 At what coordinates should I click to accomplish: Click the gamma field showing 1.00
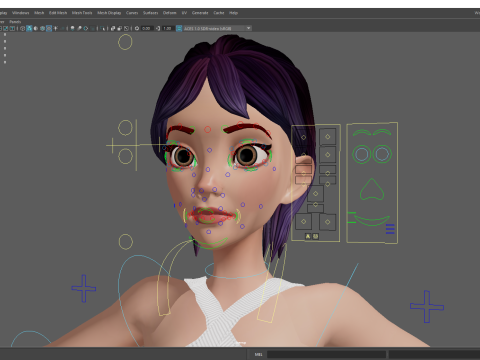click(x=168, y=28)
